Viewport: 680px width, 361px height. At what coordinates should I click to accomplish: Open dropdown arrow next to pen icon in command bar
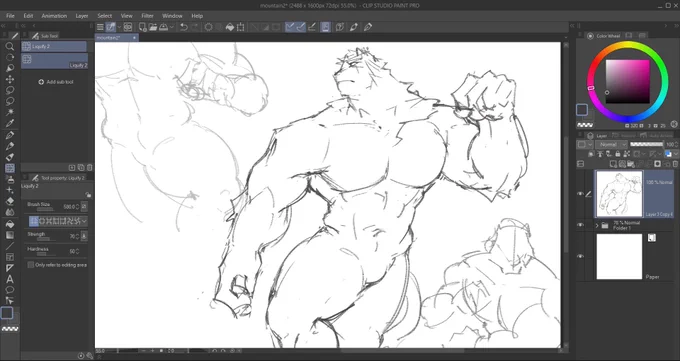coord(119,27)
